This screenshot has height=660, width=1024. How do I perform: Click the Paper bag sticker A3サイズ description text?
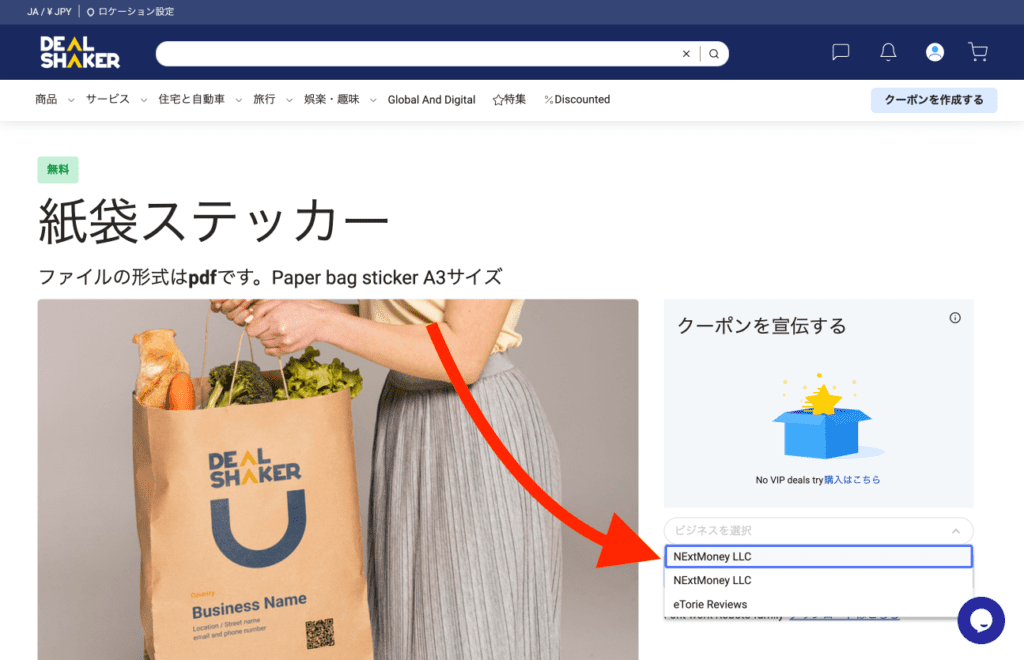(x=387, y=277)
